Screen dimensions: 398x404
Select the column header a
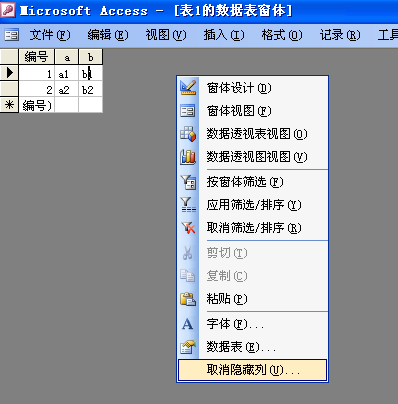pyautogui.click(x=67, y=57)
